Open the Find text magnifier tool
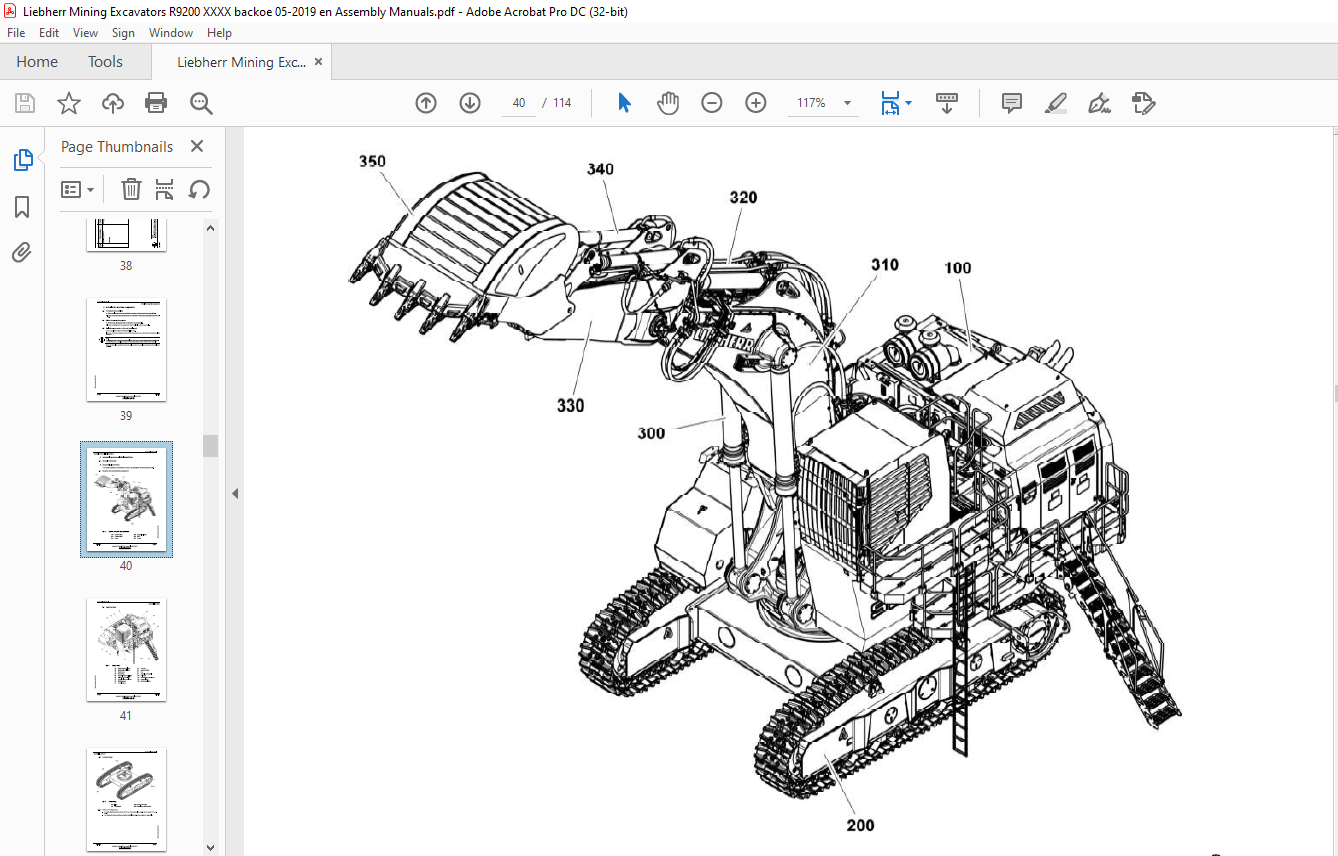This screenshot has width=1338, height=856. (201, 103)
